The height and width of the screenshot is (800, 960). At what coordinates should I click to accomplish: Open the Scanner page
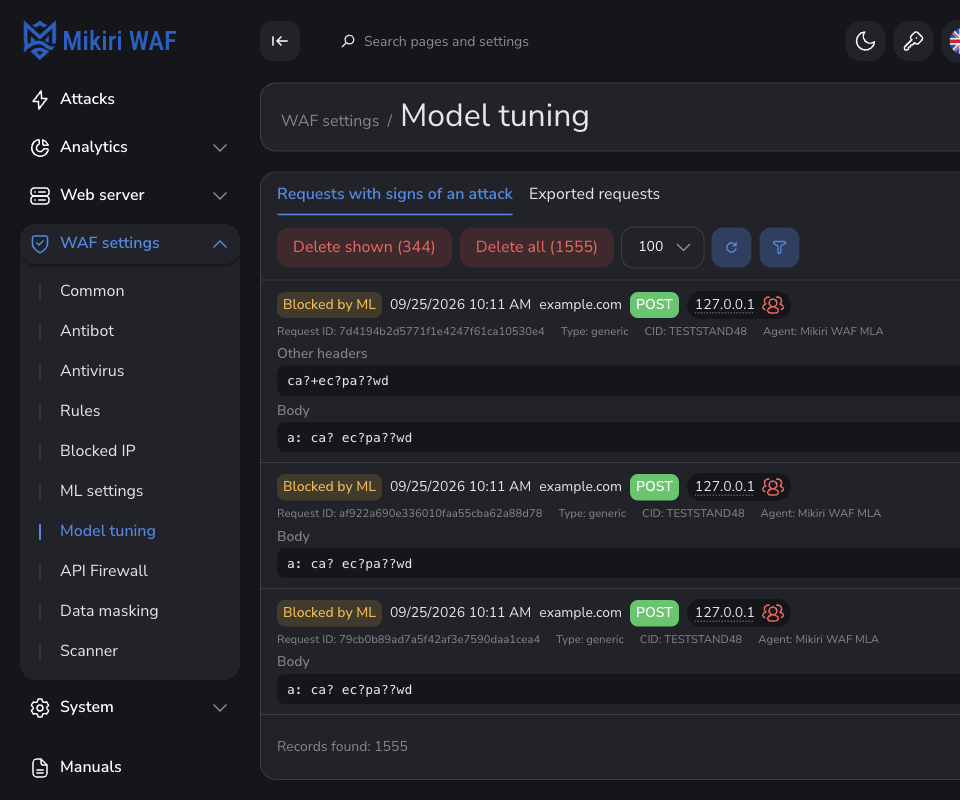click(x=89, y=651)
